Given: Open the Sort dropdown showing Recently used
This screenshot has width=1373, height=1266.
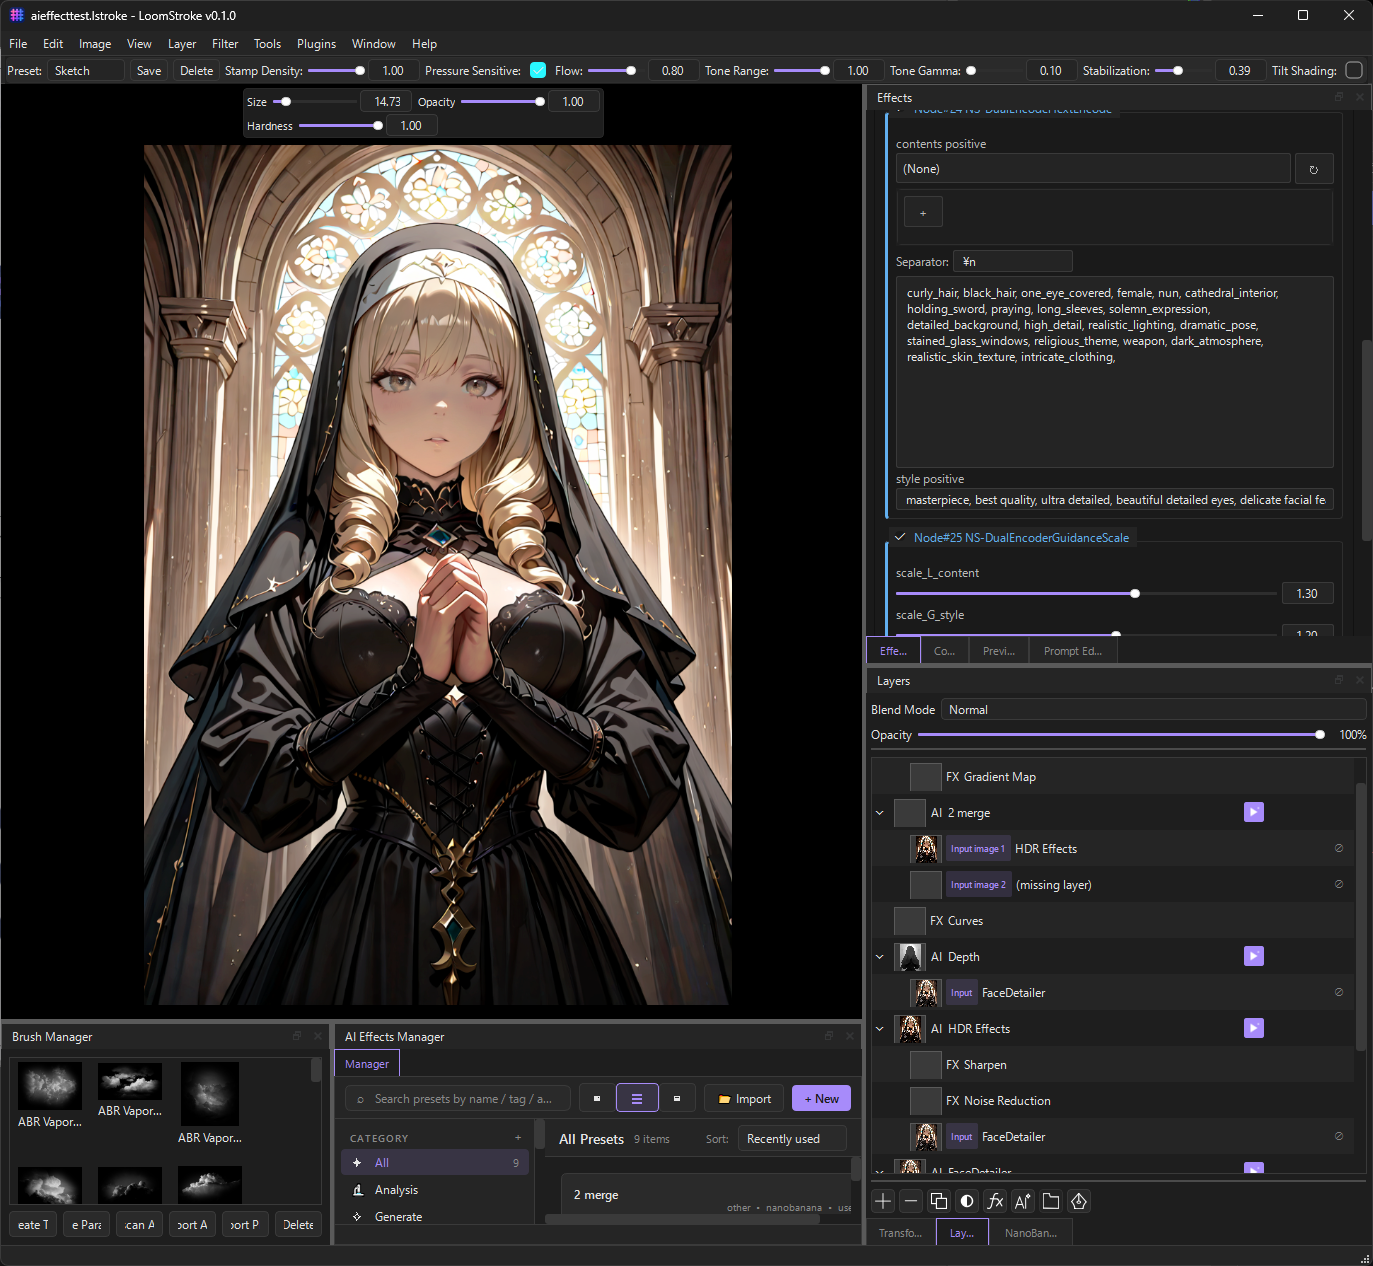Looking at the screenshot, I should tap(792, 1139).
